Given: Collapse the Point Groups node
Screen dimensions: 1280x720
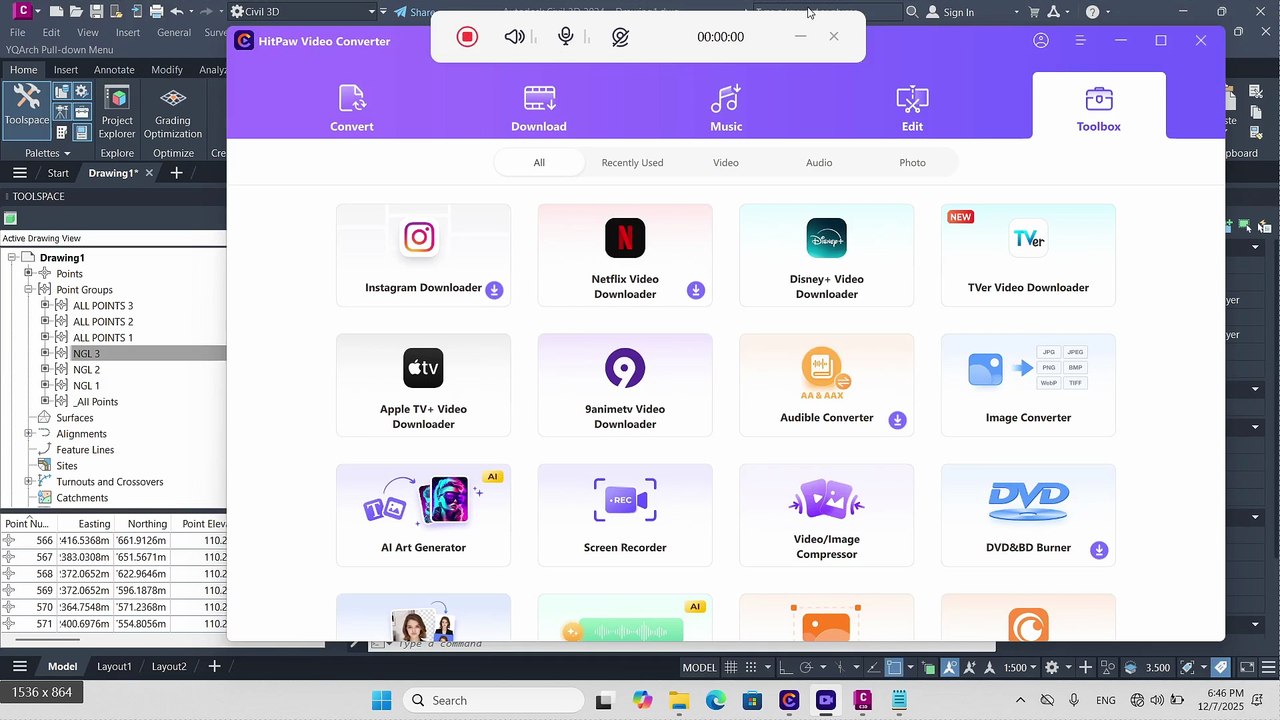Looking at the screenshot, I should [x=29, y=290].
